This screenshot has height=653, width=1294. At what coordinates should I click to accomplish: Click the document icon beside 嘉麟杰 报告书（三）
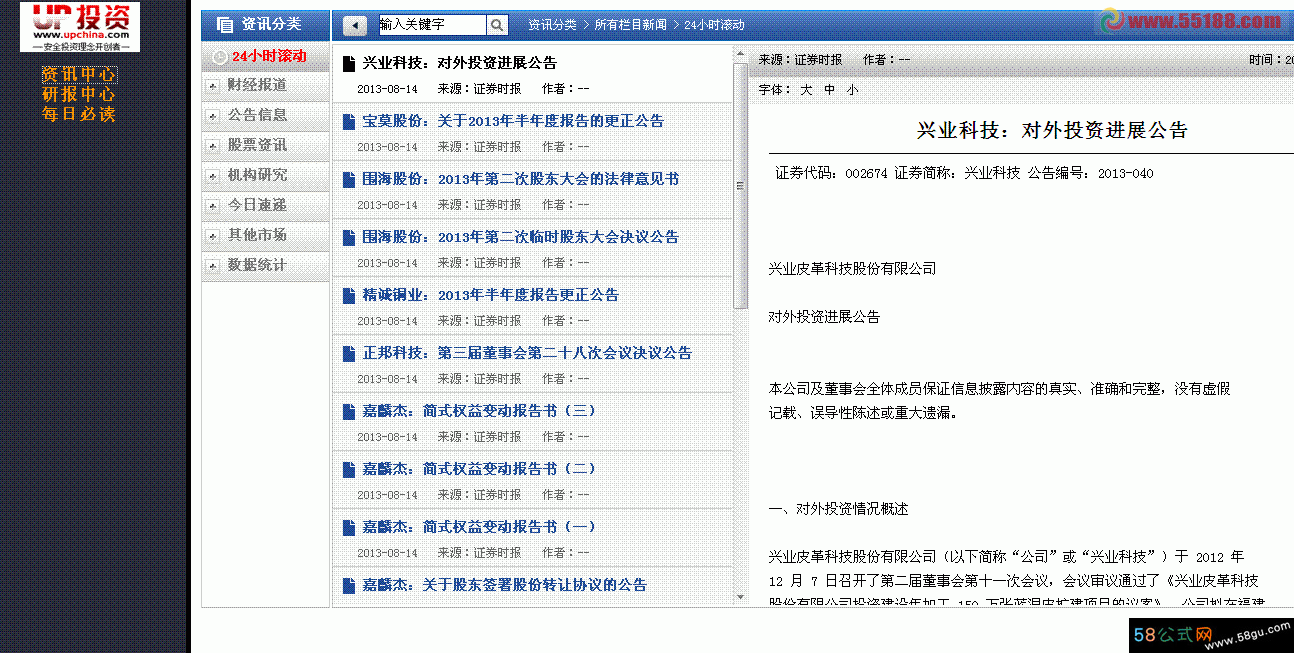(349, 412)
